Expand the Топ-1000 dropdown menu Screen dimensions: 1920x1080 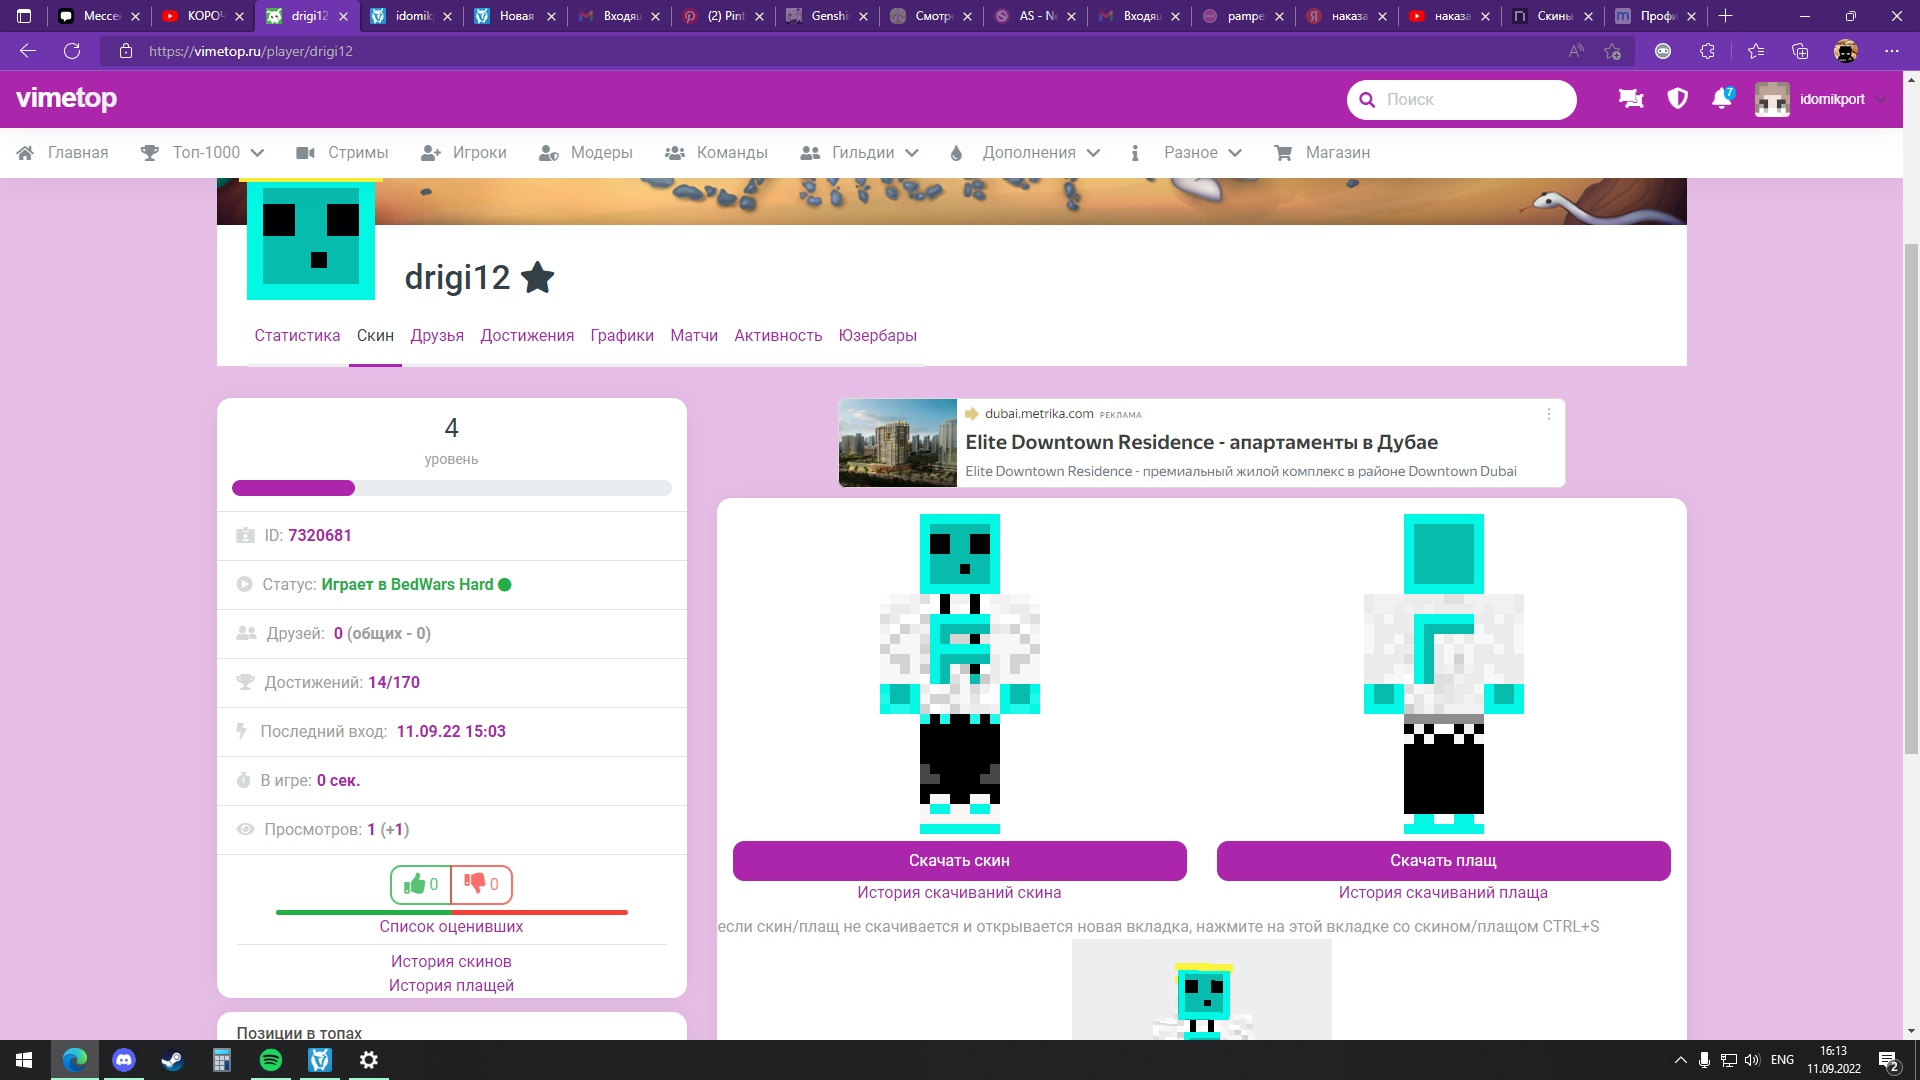[204, 152]
